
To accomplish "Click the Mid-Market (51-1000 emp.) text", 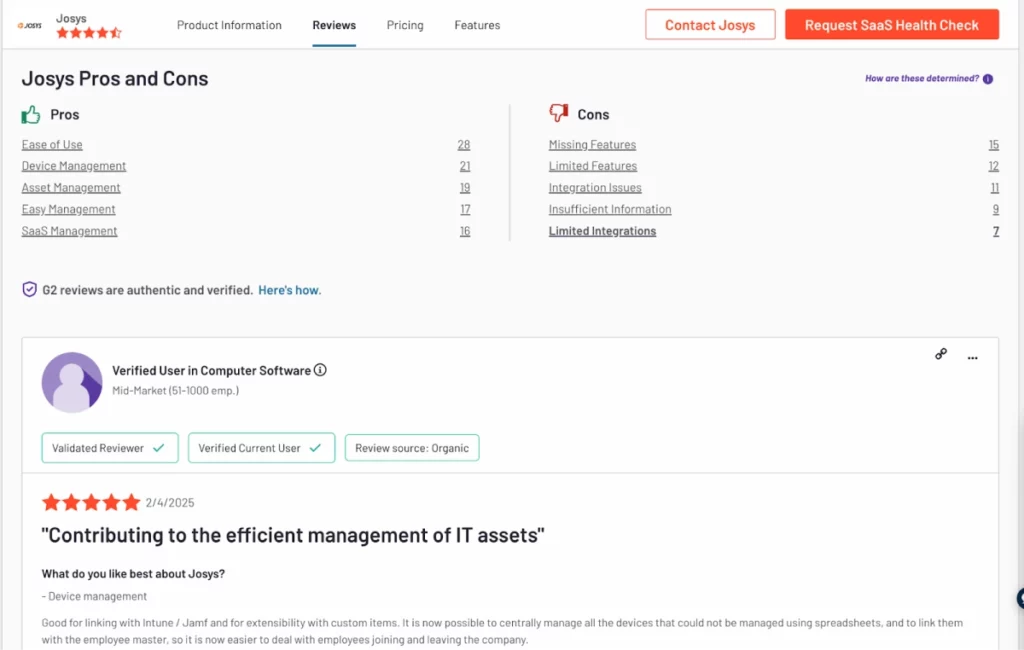I will click(176, 391).
